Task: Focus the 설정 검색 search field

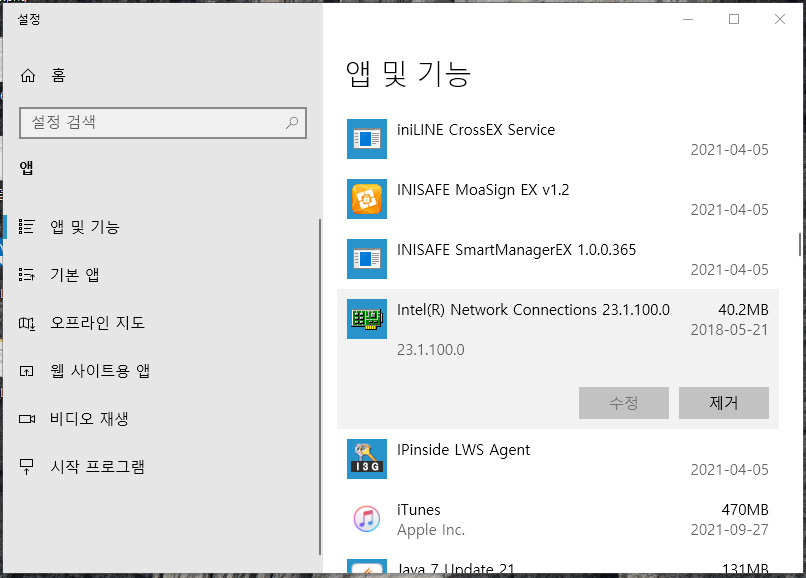Action: coord(163,123)
